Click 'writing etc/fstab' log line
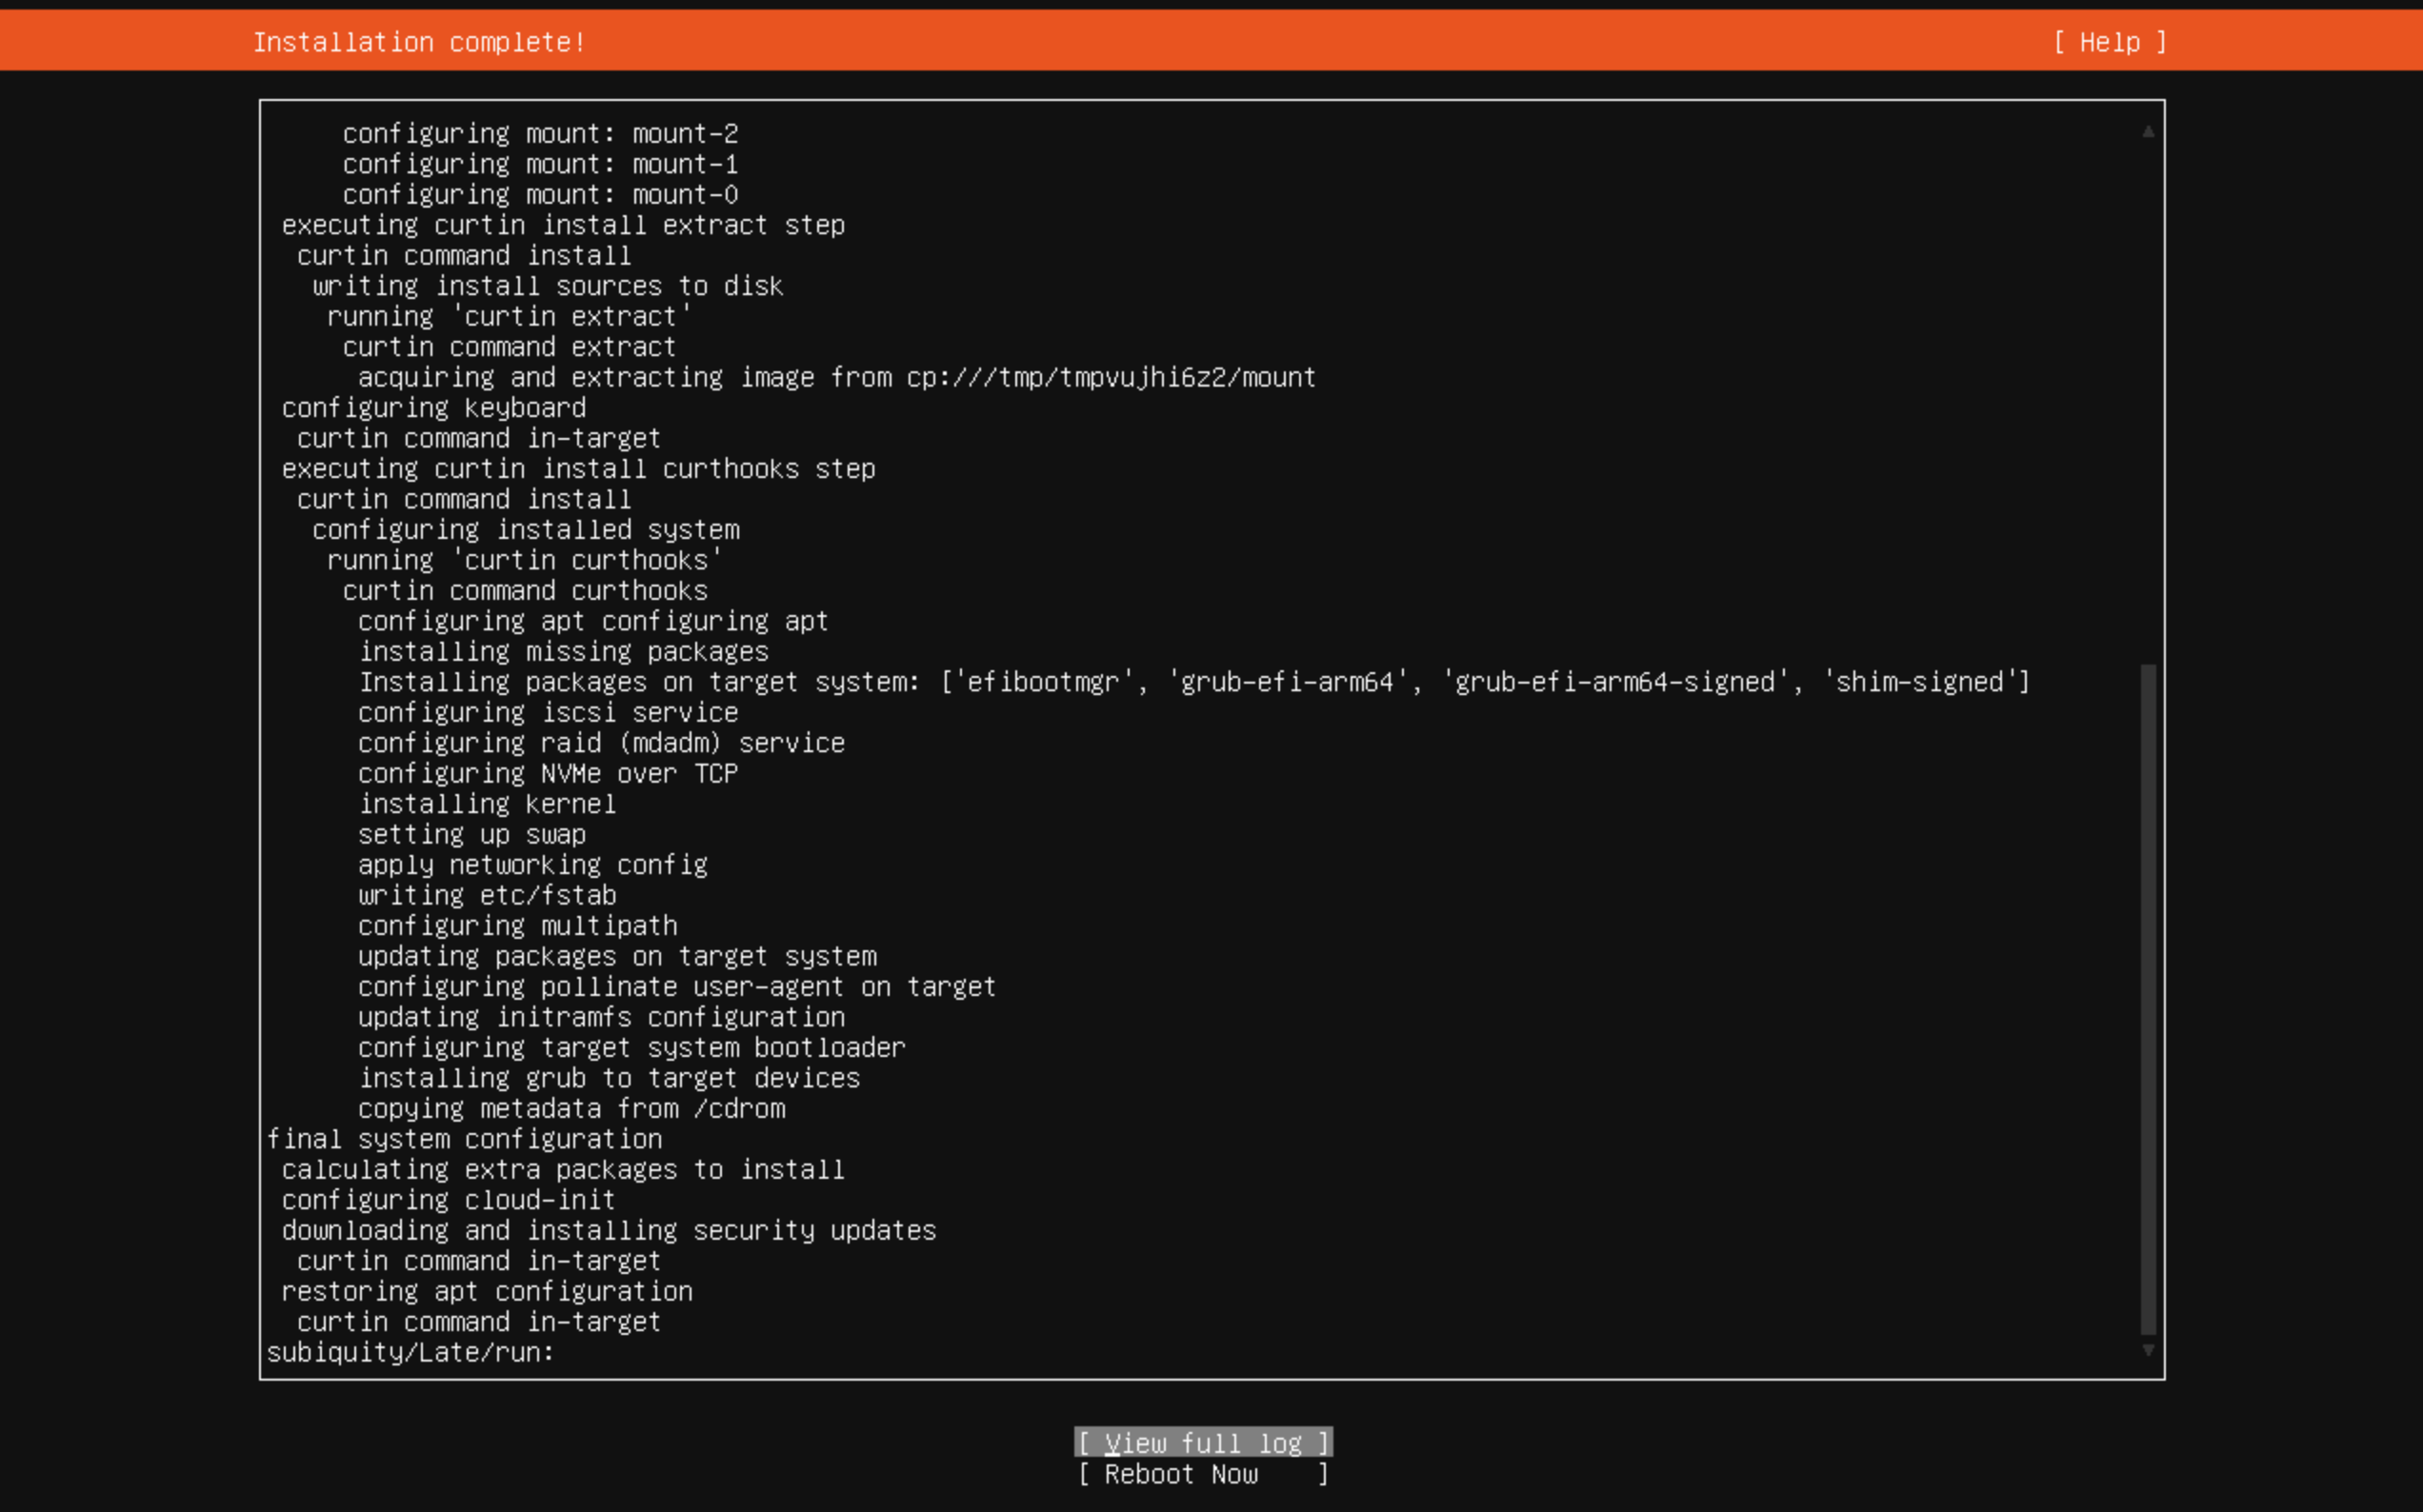2423x1512 pixels. 487,896
